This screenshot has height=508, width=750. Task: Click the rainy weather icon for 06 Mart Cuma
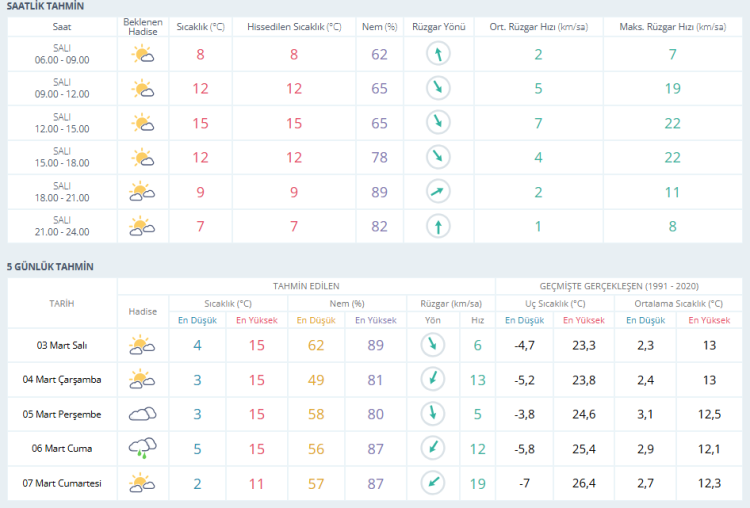(142, 448)
